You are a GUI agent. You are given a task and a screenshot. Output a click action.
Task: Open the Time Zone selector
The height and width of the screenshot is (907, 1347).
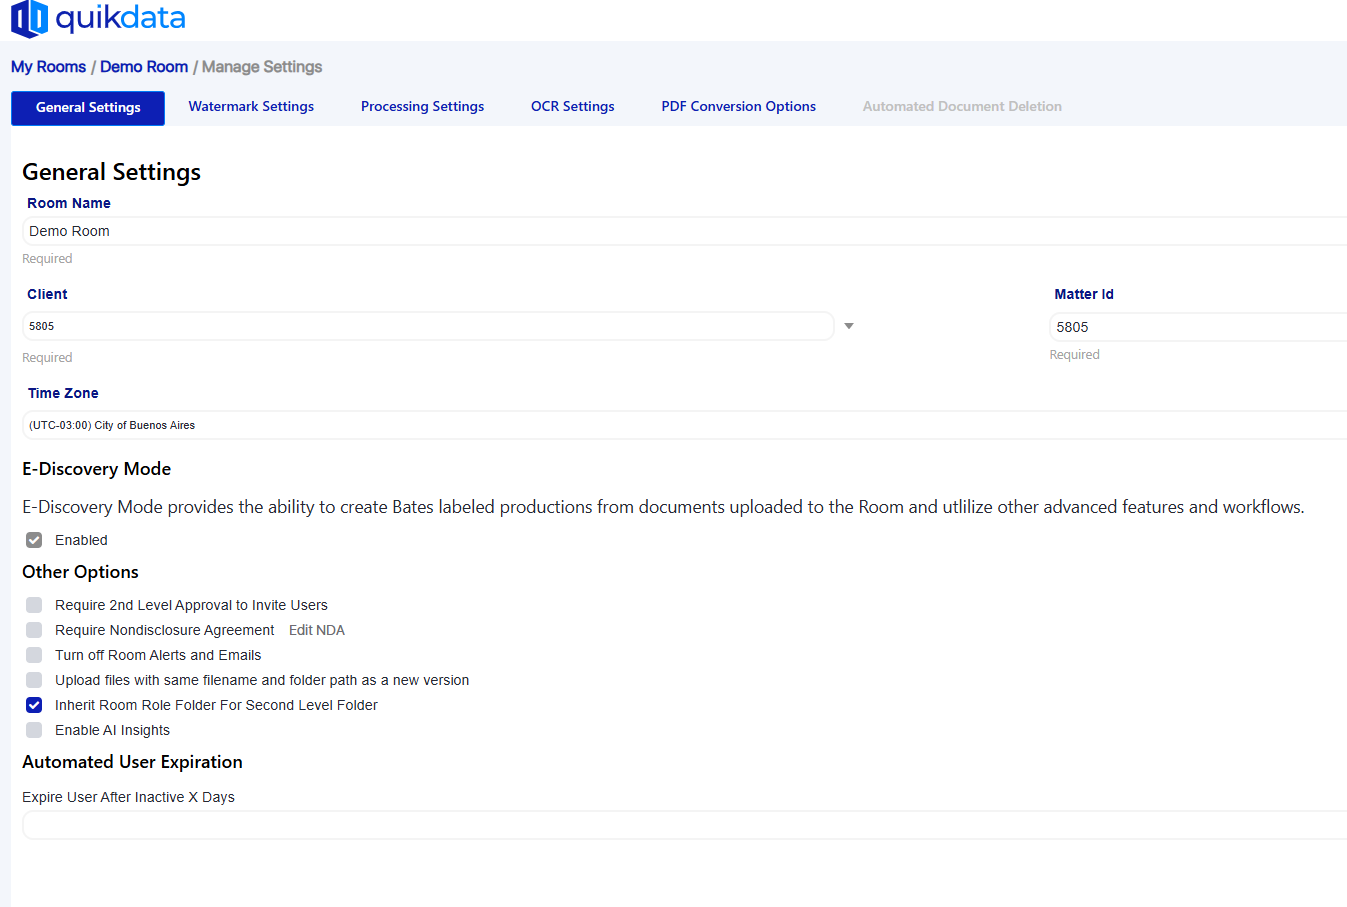click(x=400, y=424)
